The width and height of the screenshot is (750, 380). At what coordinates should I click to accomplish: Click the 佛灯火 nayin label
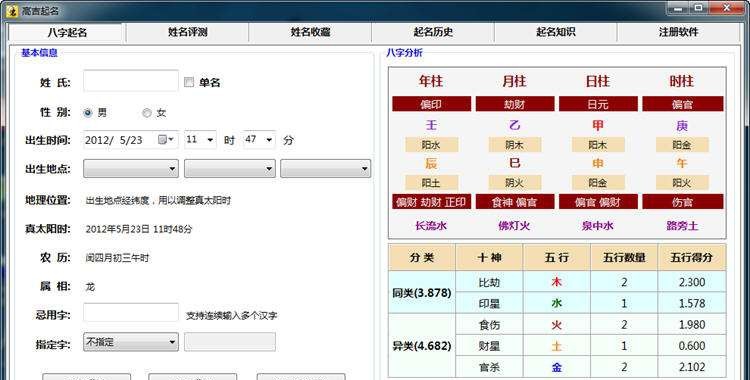(514, 225)
